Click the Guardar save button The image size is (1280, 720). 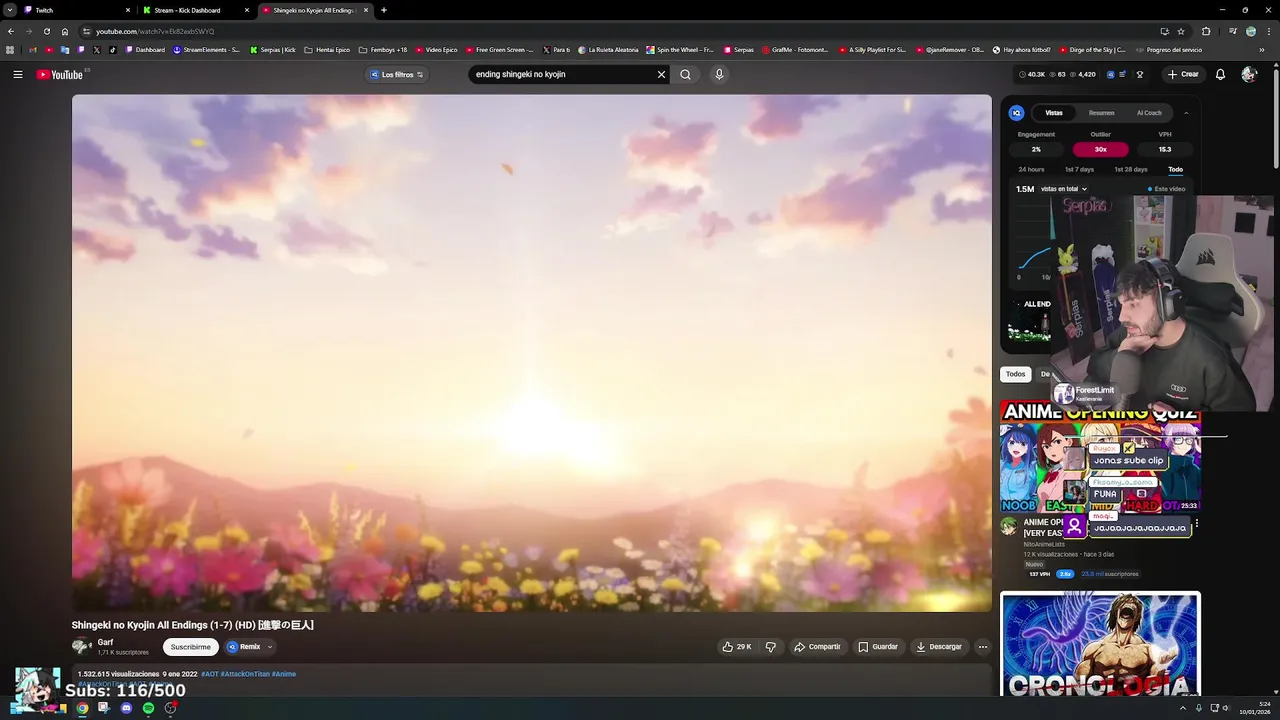pos(878,647)
